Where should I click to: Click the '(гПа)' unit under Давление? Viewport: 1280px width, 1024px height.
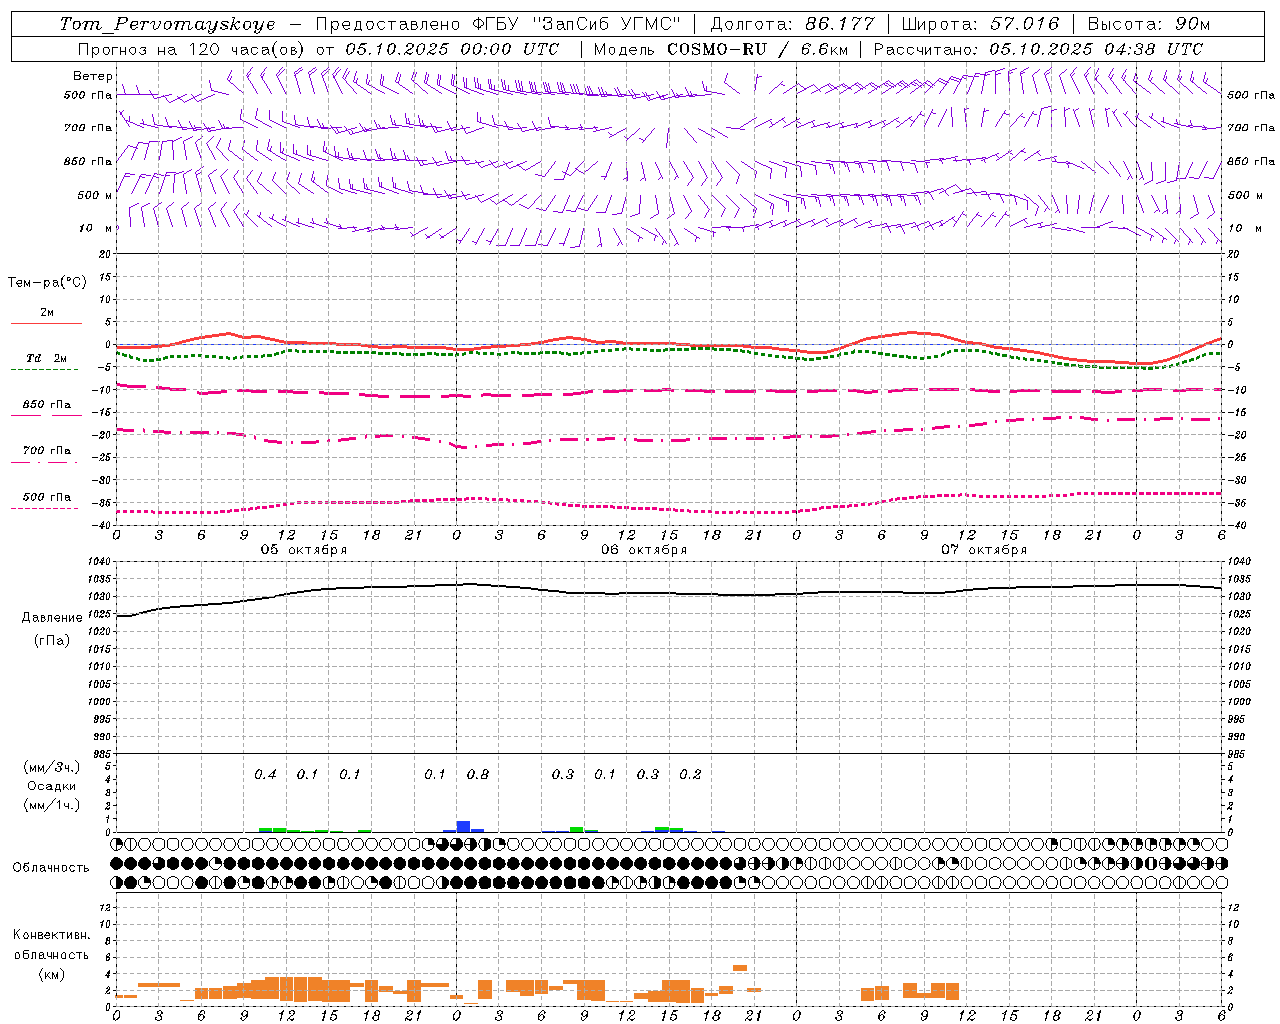point(52,641)
